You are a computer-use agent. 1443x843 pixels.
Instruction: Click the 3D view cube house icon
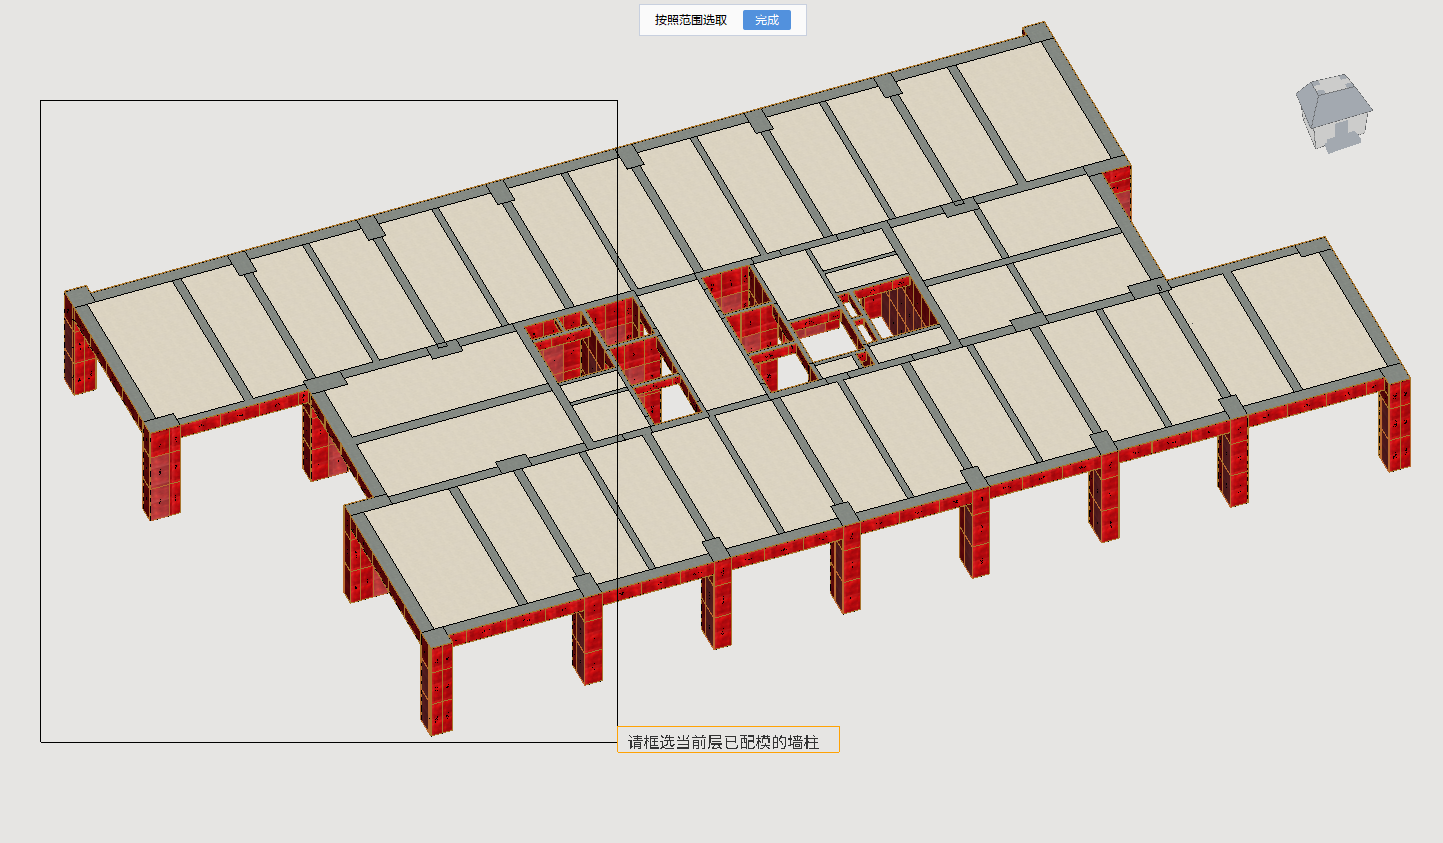[1334, 112]
